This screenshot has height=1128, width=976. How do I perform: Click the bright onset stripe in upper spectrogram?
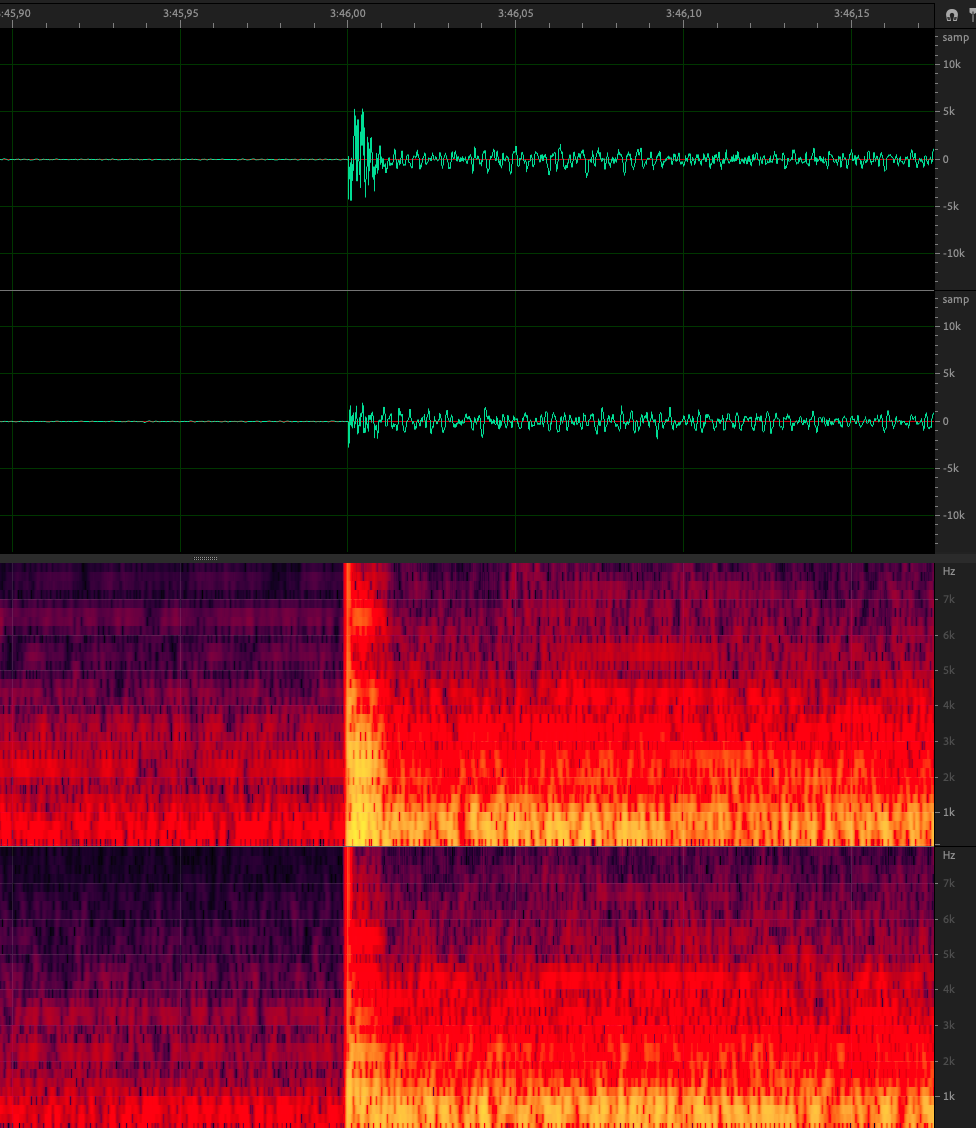[347, 700]
